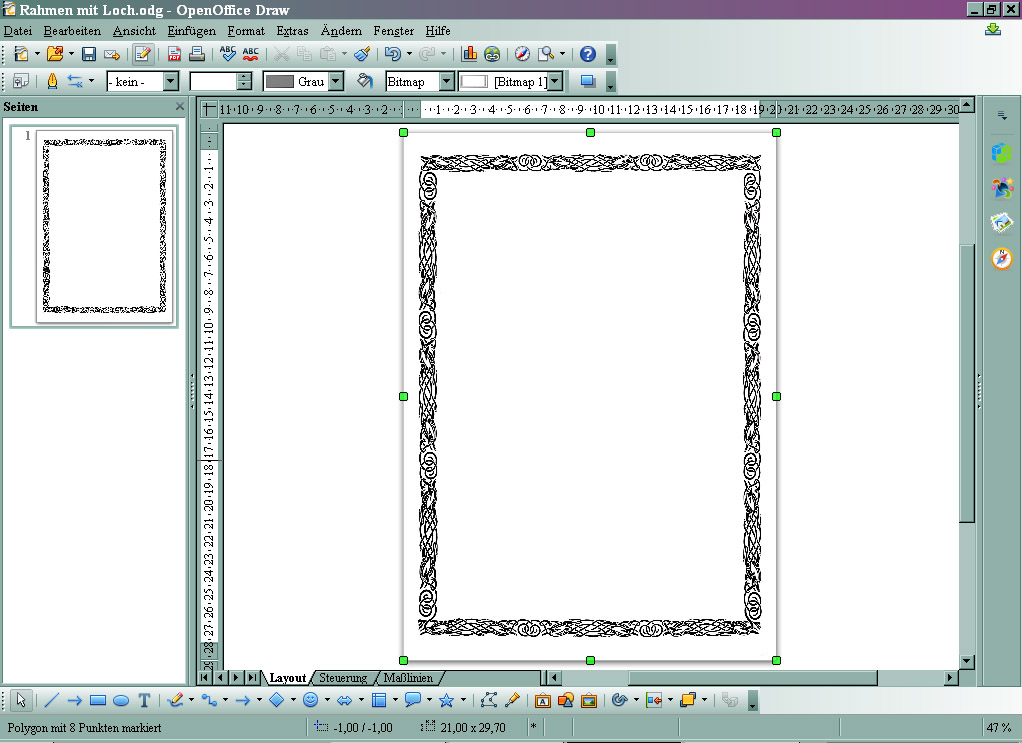Viewport: 1022px width, 743px height.
Task: Select the Rectangle tool
Action: pos(98,700)
